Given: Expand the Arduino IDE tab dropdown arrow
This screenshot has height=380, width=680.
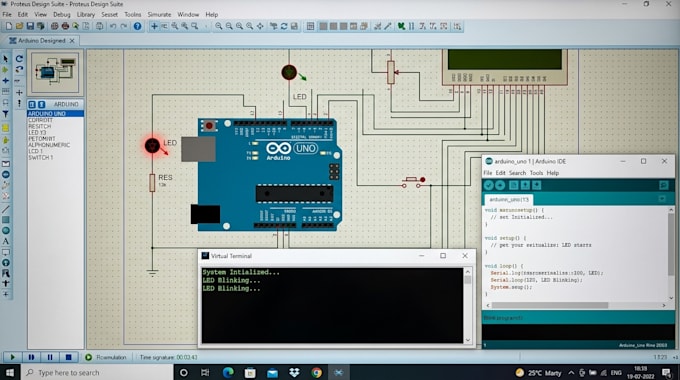Looking at the screenshot, I should tap(662, 199).
